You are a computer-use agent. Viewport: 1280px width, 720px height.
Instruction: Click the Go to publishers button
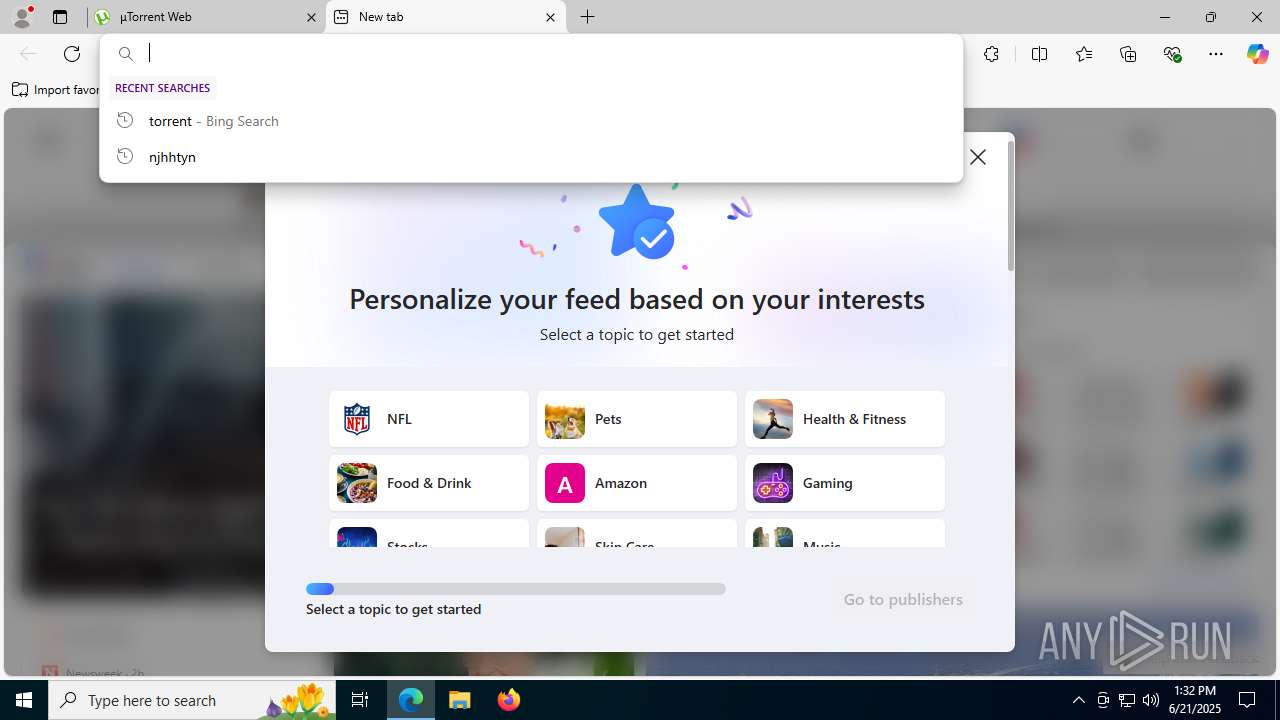[903, 600]
